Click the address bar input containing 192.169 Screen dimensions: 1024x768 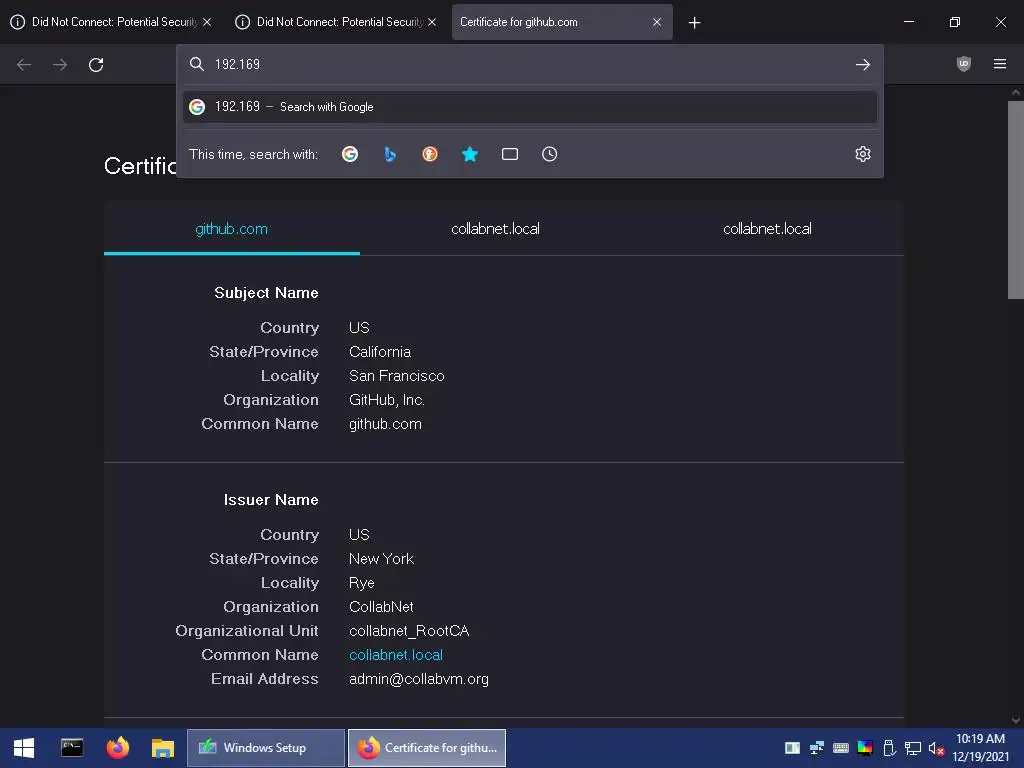529,64
